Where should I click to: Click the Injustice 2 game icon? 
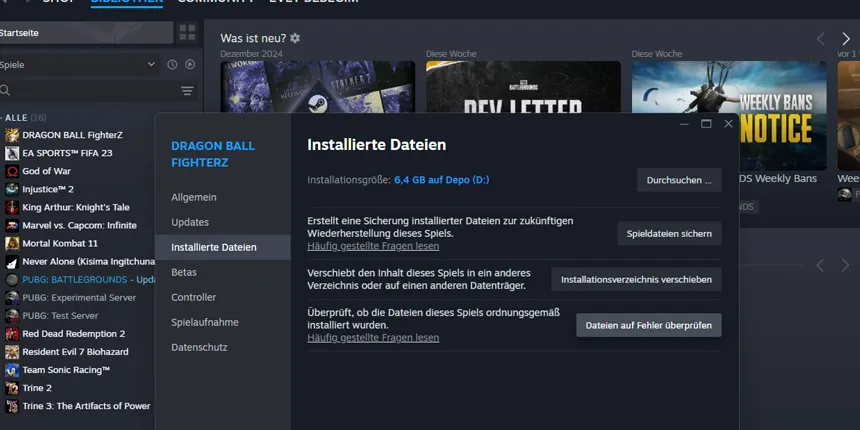pos(12,189)
